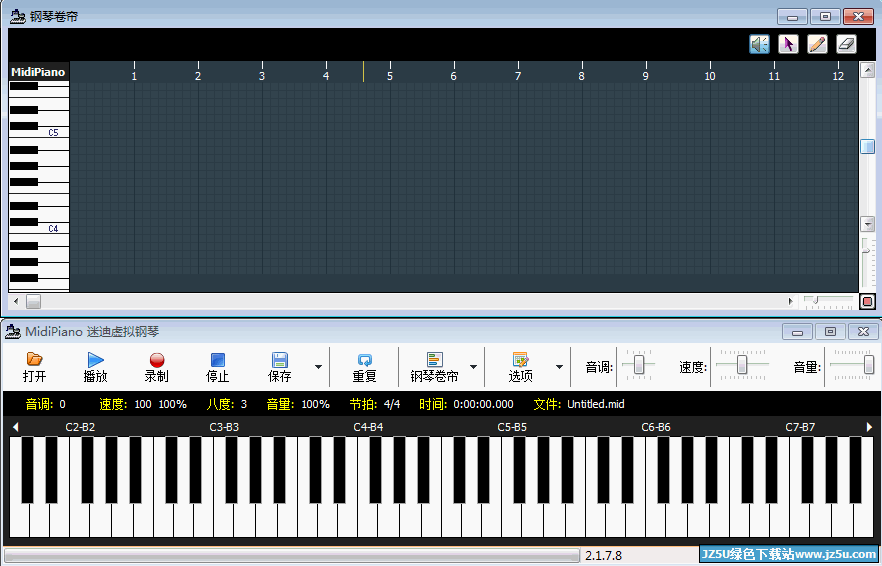Expand the dropdown arrow beside 选项
Image resolution: width=882 pixels, height=566 pixels.
559,367
